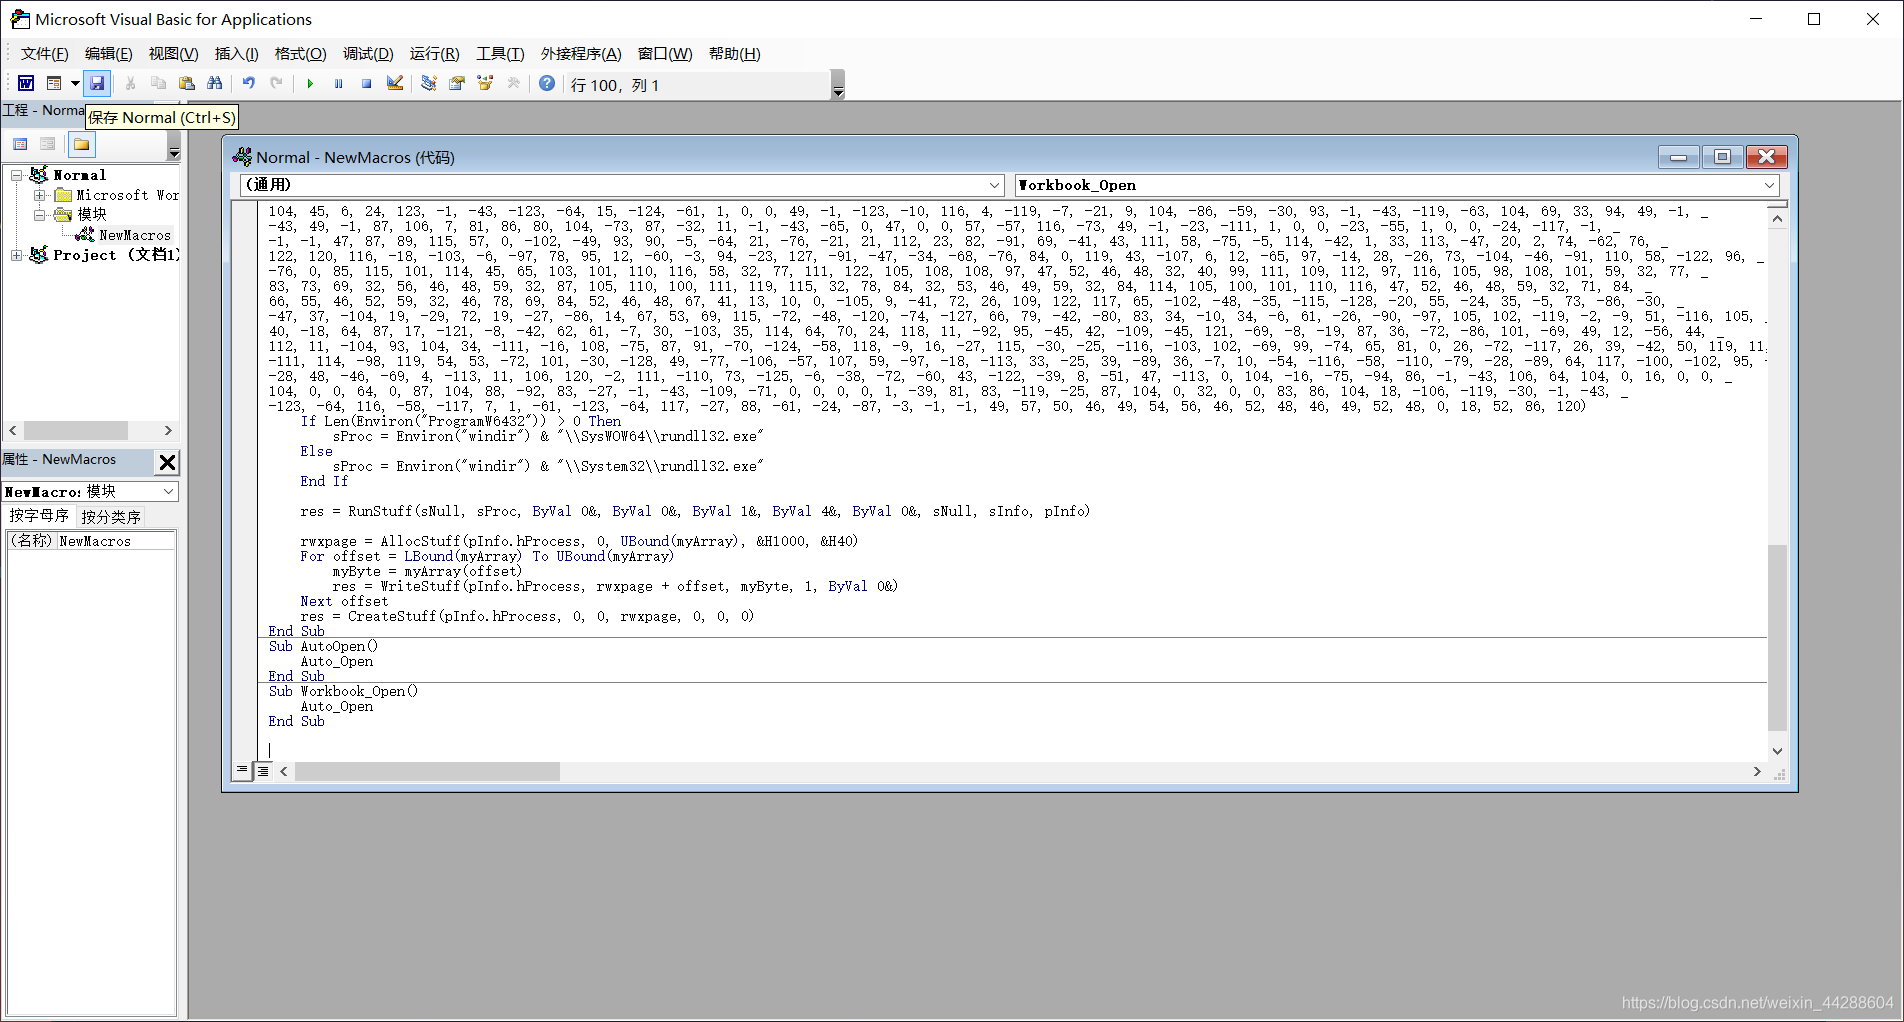Click the Reset (stop) square icon
This screenshot has width=1904, height=1022.
tap(367, 84)
